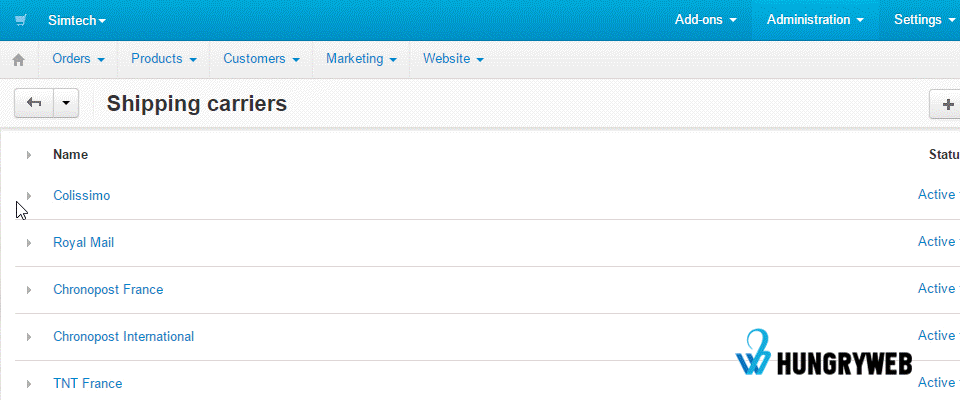This screenshot has height=400, width=960.
Task: Open the Administration menu
Action: (x=815, y=20)
